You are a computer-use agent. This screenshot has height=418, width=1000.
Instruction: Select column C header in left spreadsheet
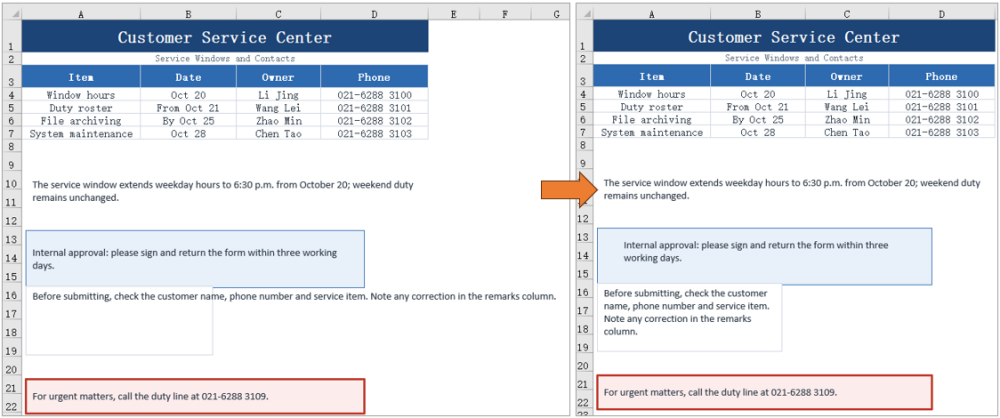coord(278,14)
